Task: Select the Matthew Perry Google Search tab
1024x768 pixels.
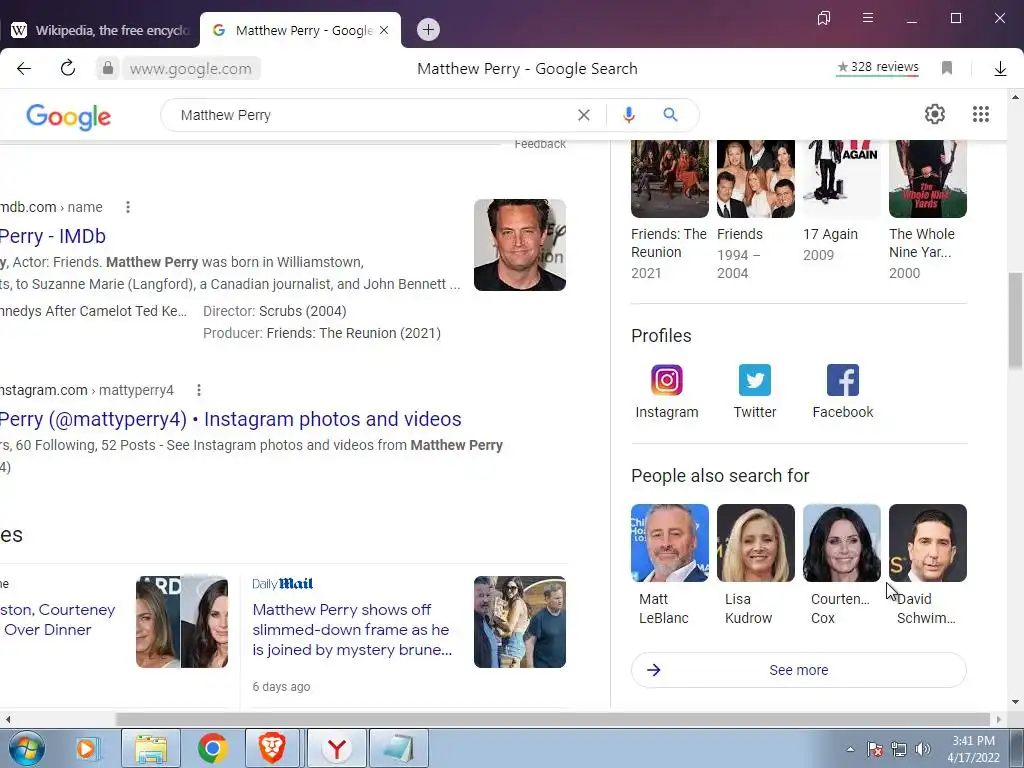Action: click(x=300, y=30)
